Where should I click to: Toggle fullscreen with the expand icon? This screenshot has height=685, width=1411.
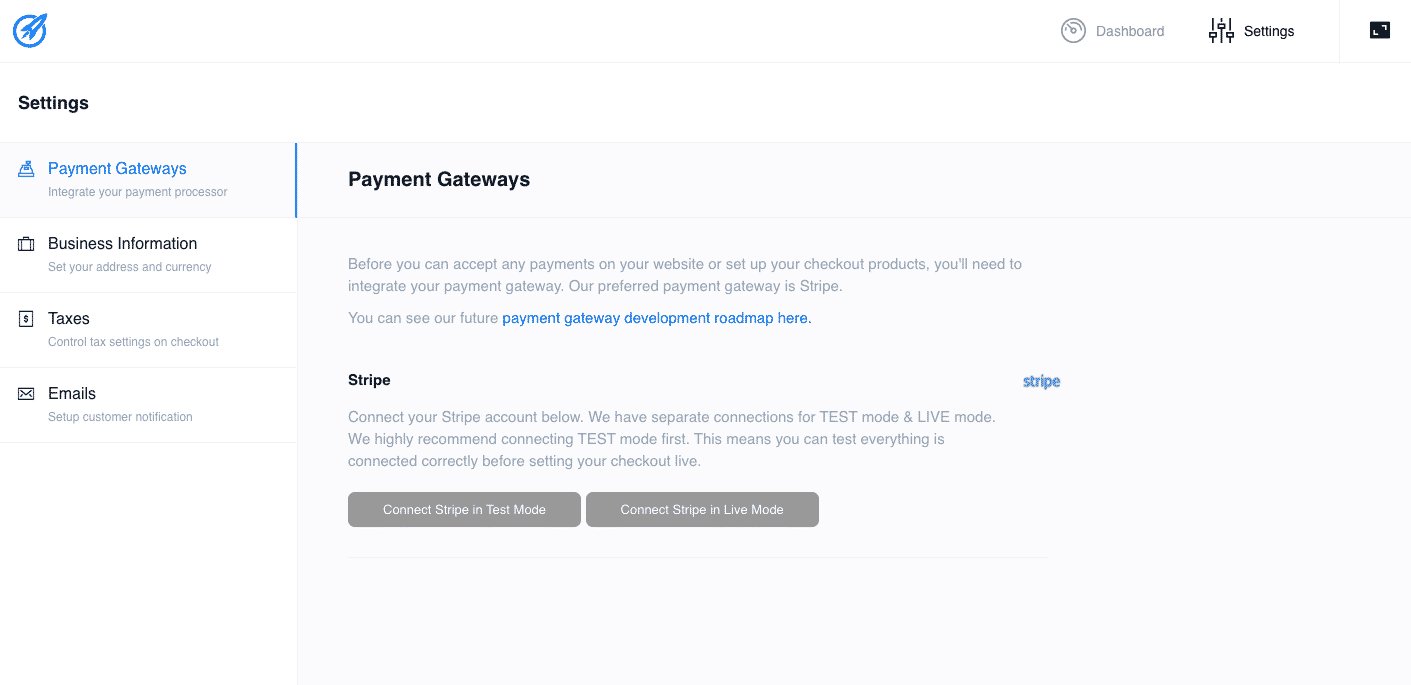coord(1380,30)
